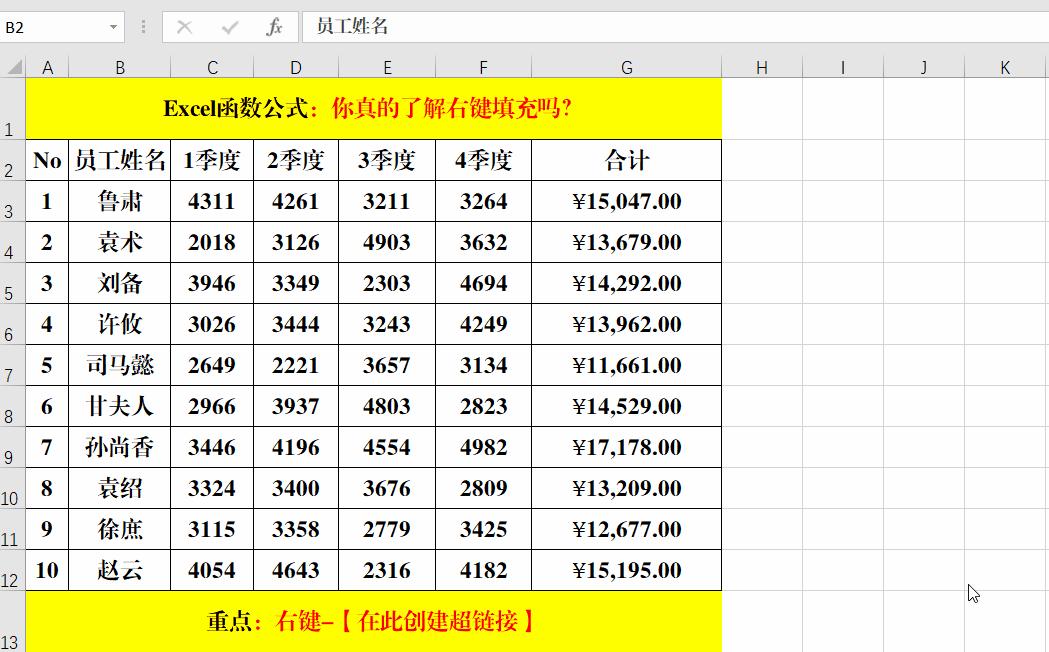This screenshot has height=652, width=1049.
Task: Select column G header
Action: [x=626, y=67]
